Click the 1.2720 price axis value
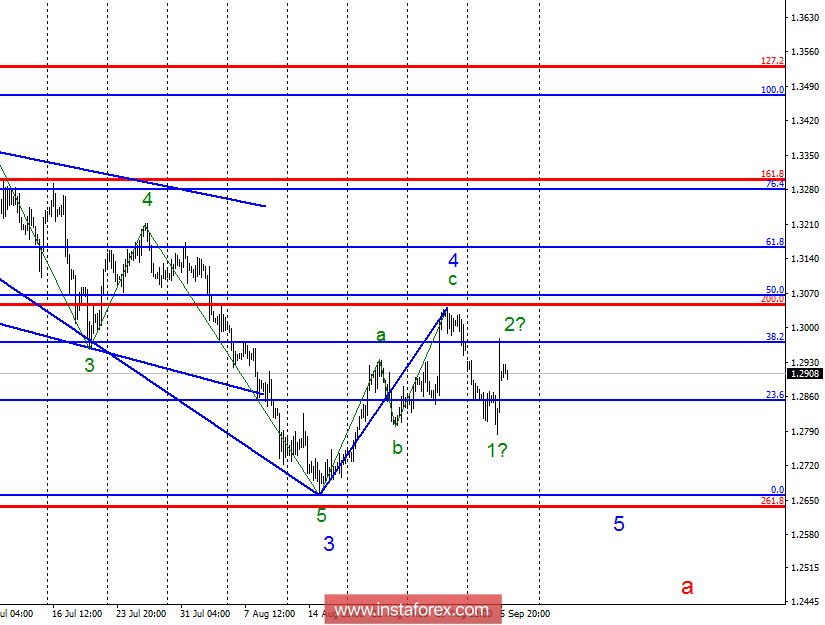 (x=805, y=466)
